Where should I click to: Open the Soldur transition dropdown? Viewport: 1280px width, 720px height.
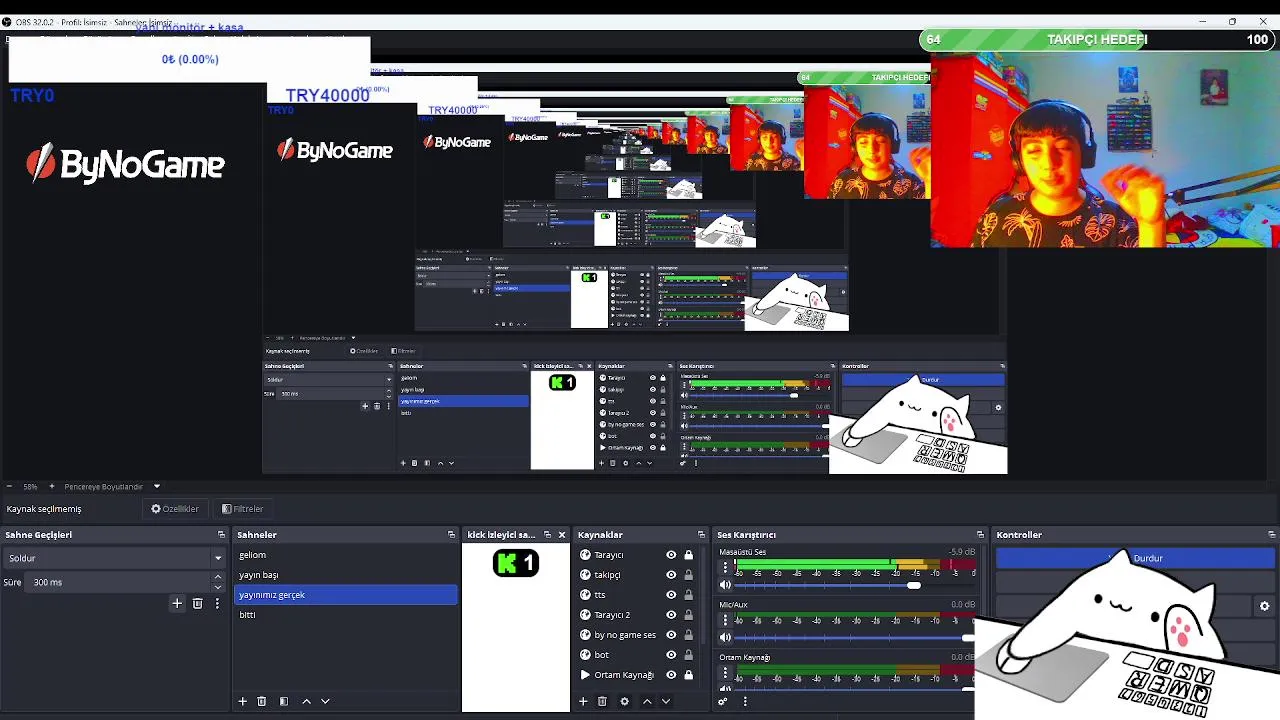114,558
